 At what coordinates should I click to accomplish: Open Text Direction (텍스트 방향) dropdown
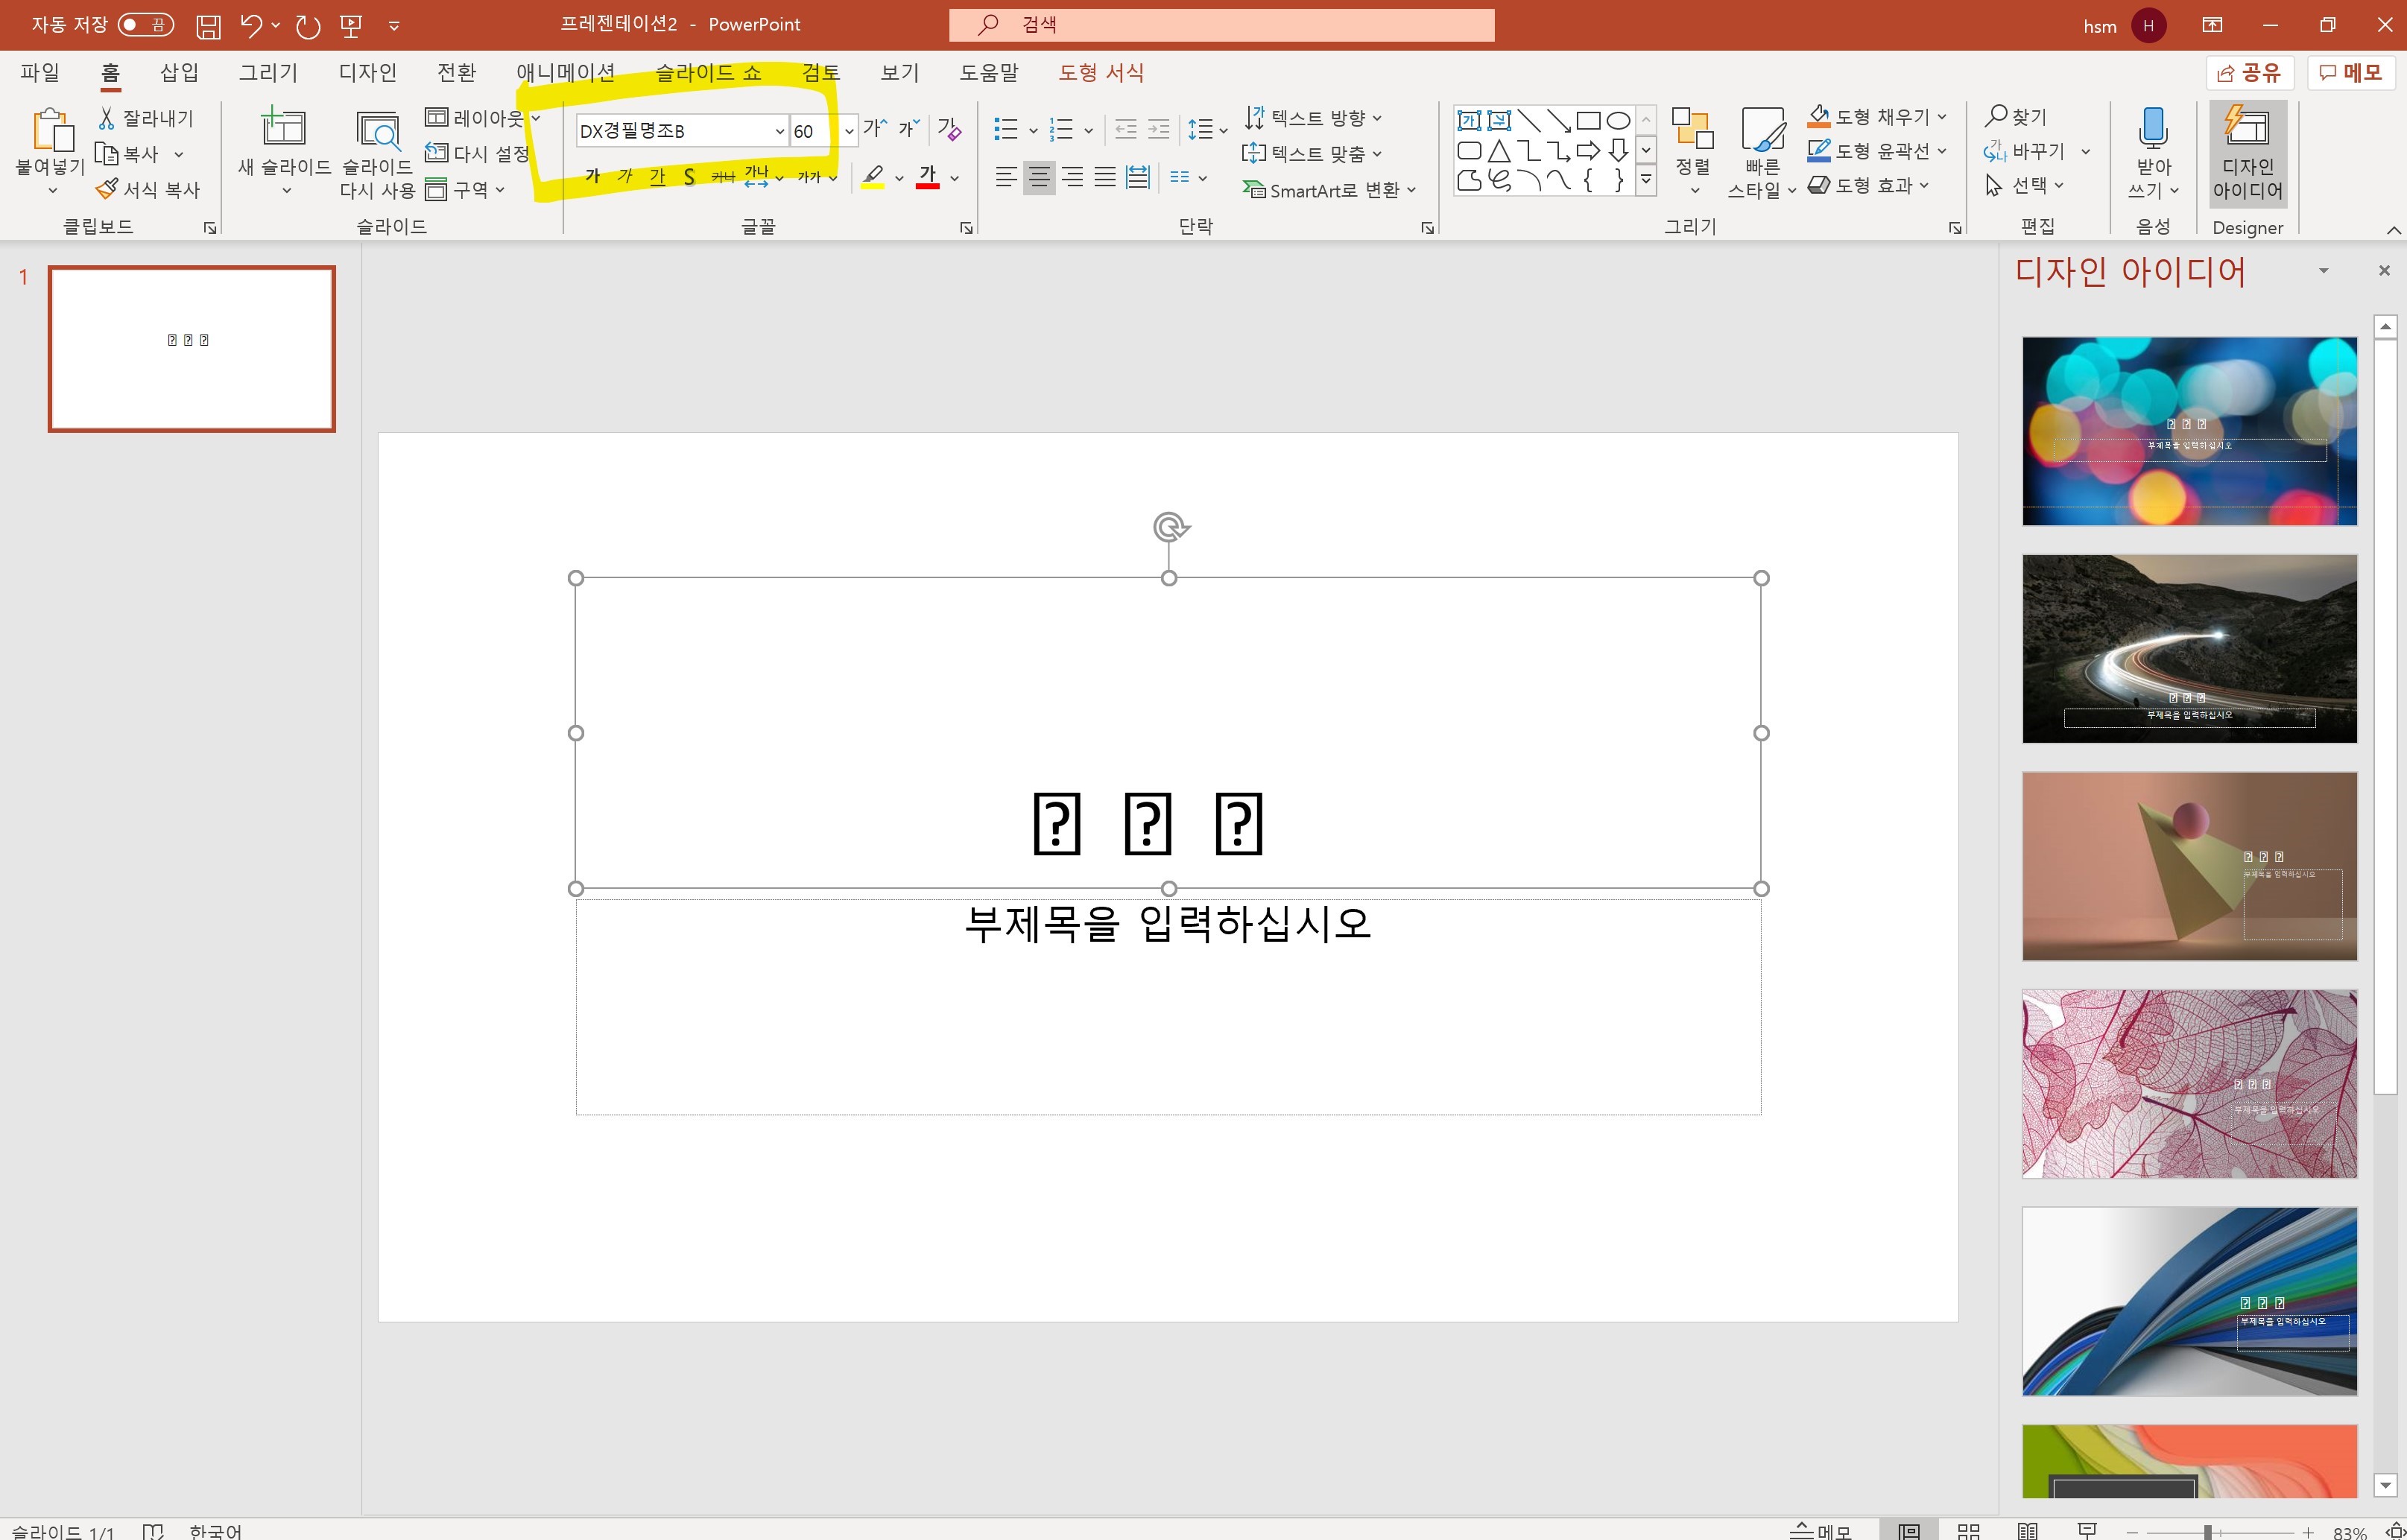[1312, 118]
